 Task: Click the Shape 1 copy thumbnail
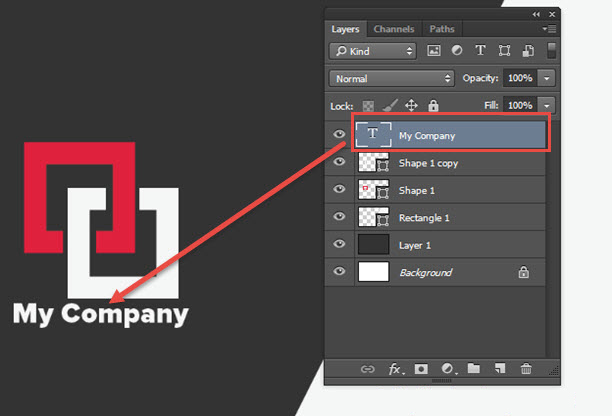point(374,162)
